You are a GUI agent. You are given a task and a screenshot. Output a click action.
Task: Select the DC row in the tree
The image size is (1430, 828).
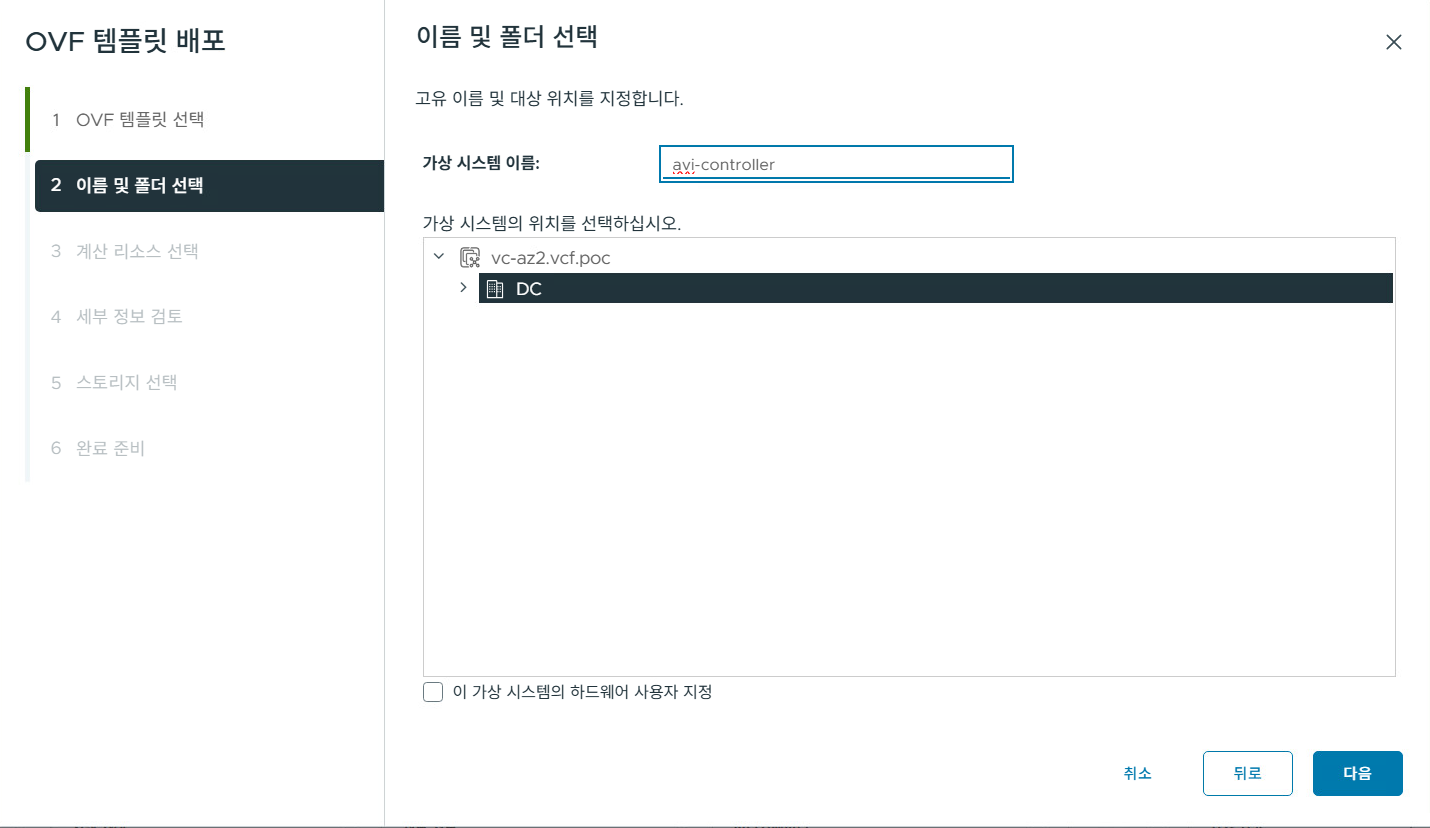tap(936, 289)
